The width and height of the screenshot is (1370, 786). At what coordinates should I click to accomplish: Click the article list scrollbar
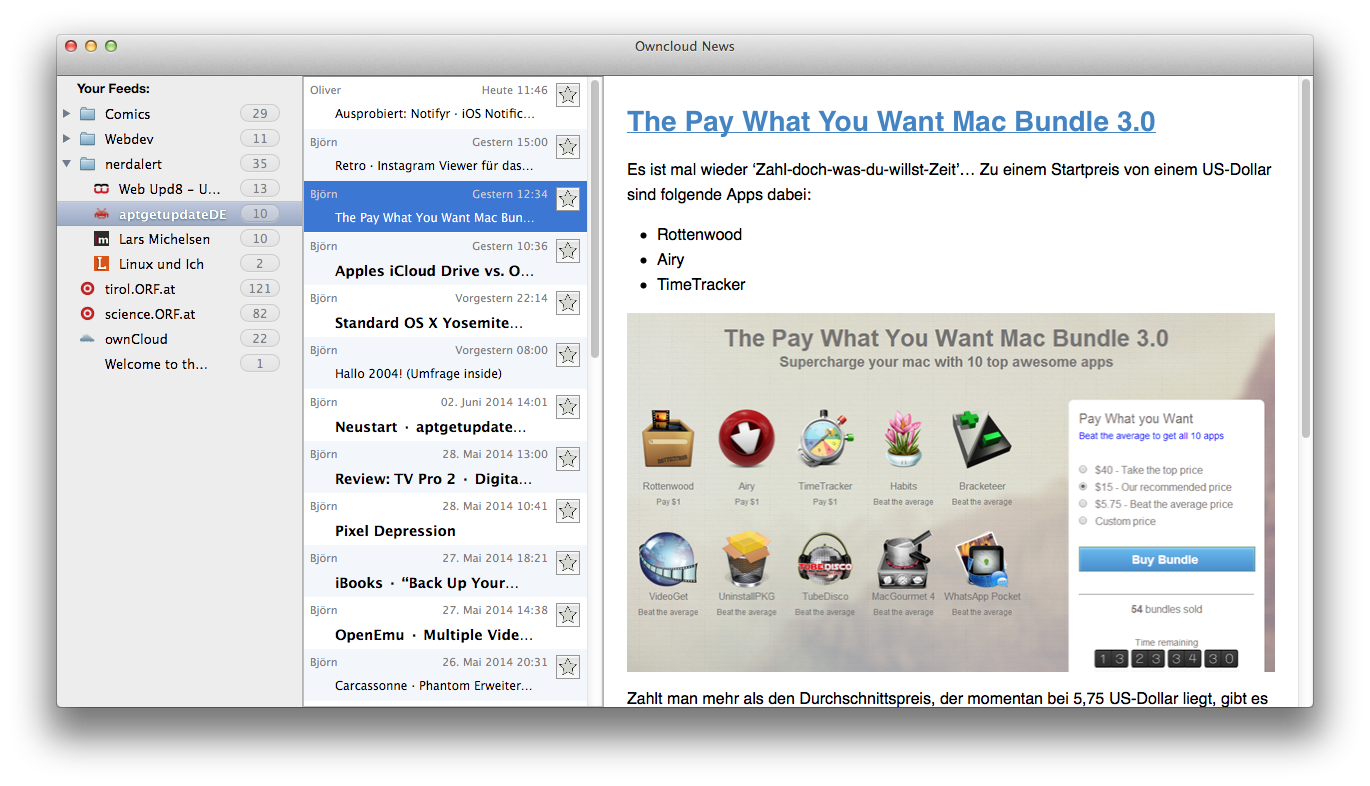point(595,218)
